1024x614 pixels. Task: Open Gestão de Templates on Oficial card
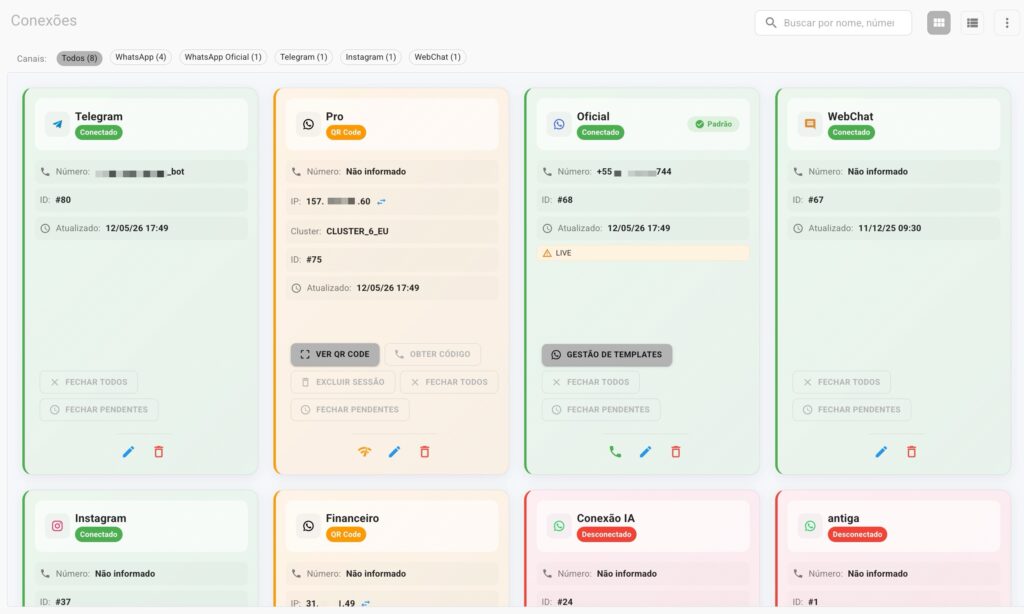(x=607, y=355)
